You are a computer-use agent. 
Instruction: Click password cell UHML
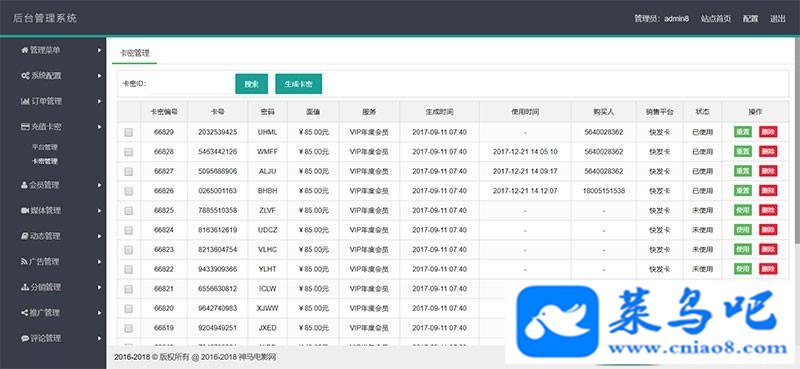pyautogui.click(x=267, y=132)
